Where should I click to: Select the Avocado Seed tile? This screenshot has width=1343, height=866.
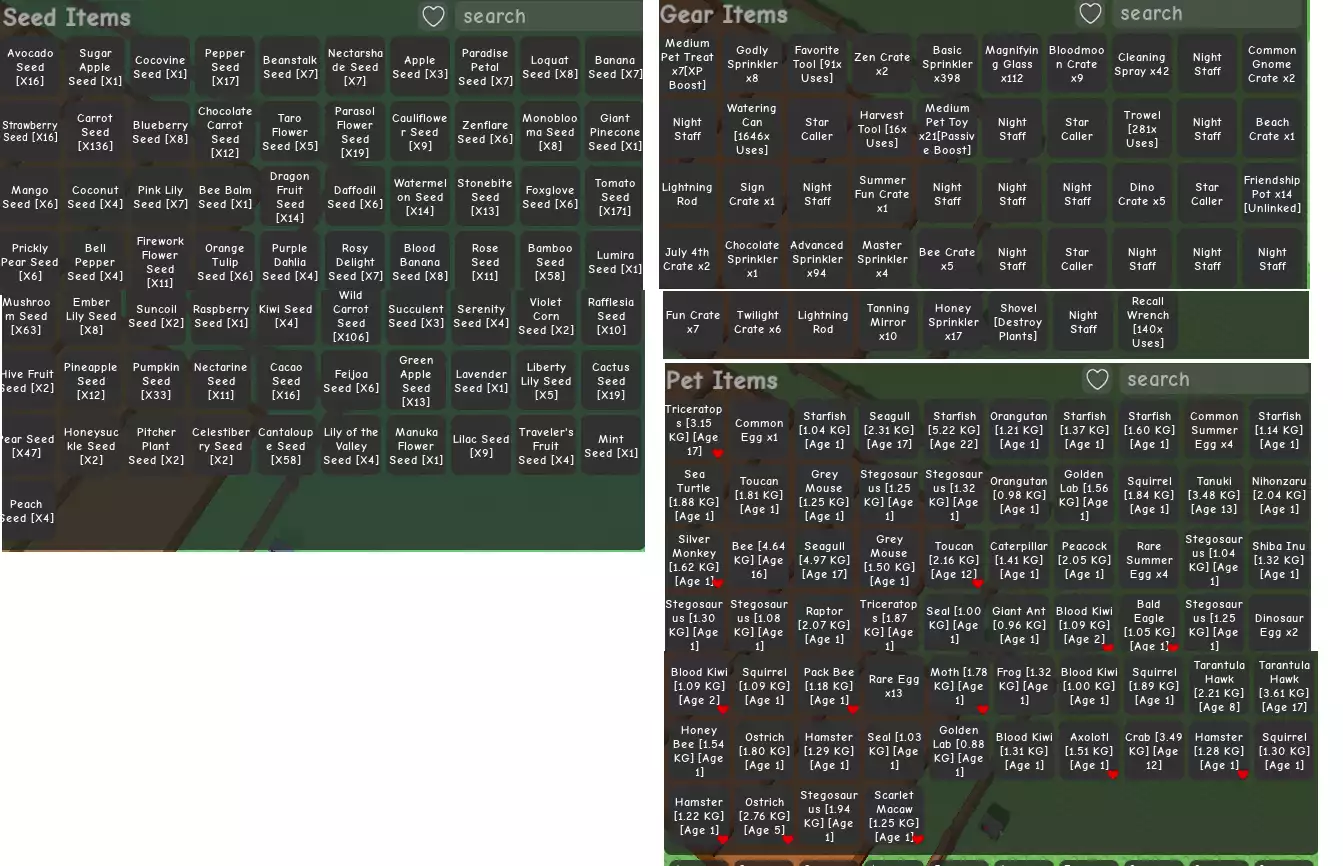click(30, 67)
